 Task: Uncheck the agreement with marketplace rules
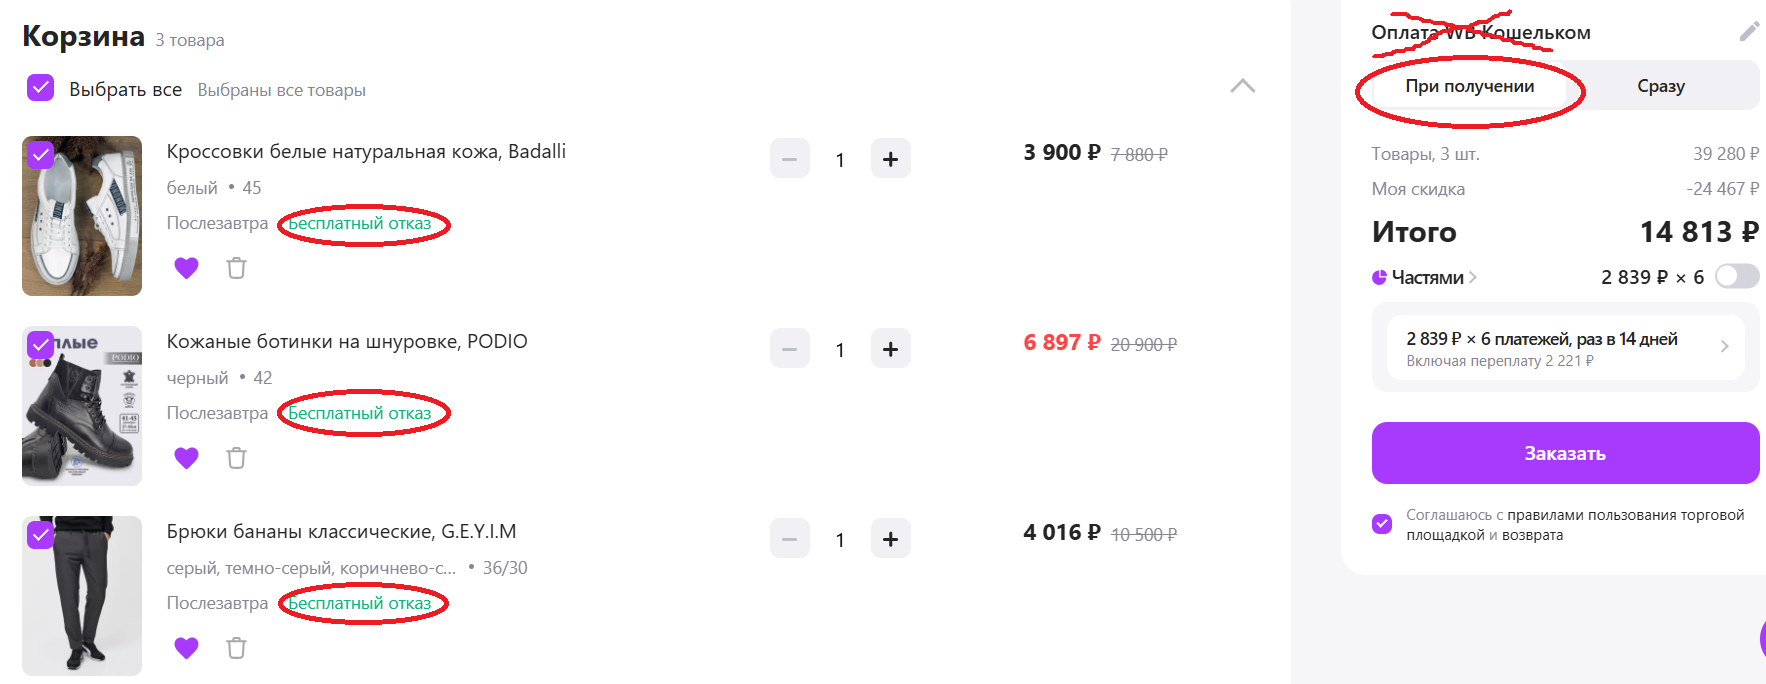(x=1382, y=524)
